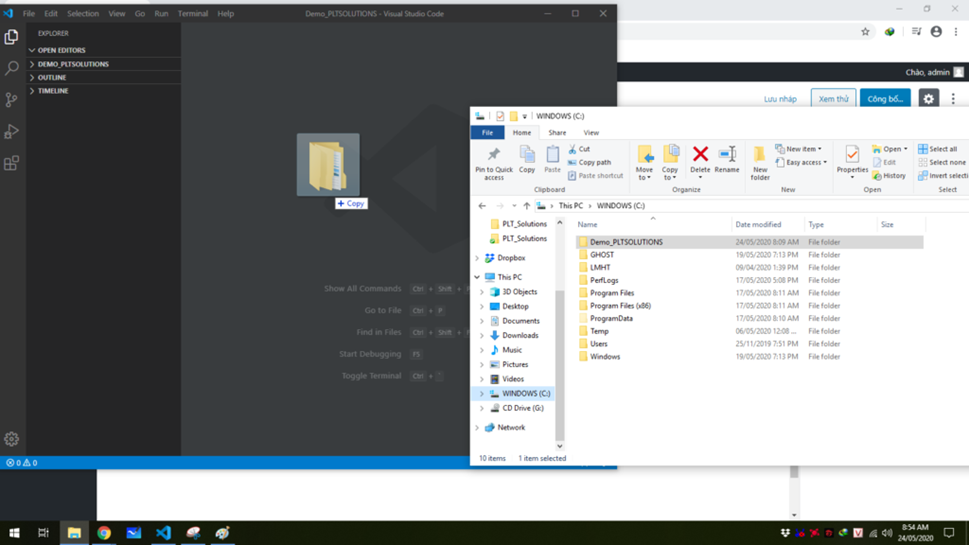Image resolution: width=969 pixels, height=545 pixels.
Task: Expand the OUTLINE section
Action: point(52,77)
